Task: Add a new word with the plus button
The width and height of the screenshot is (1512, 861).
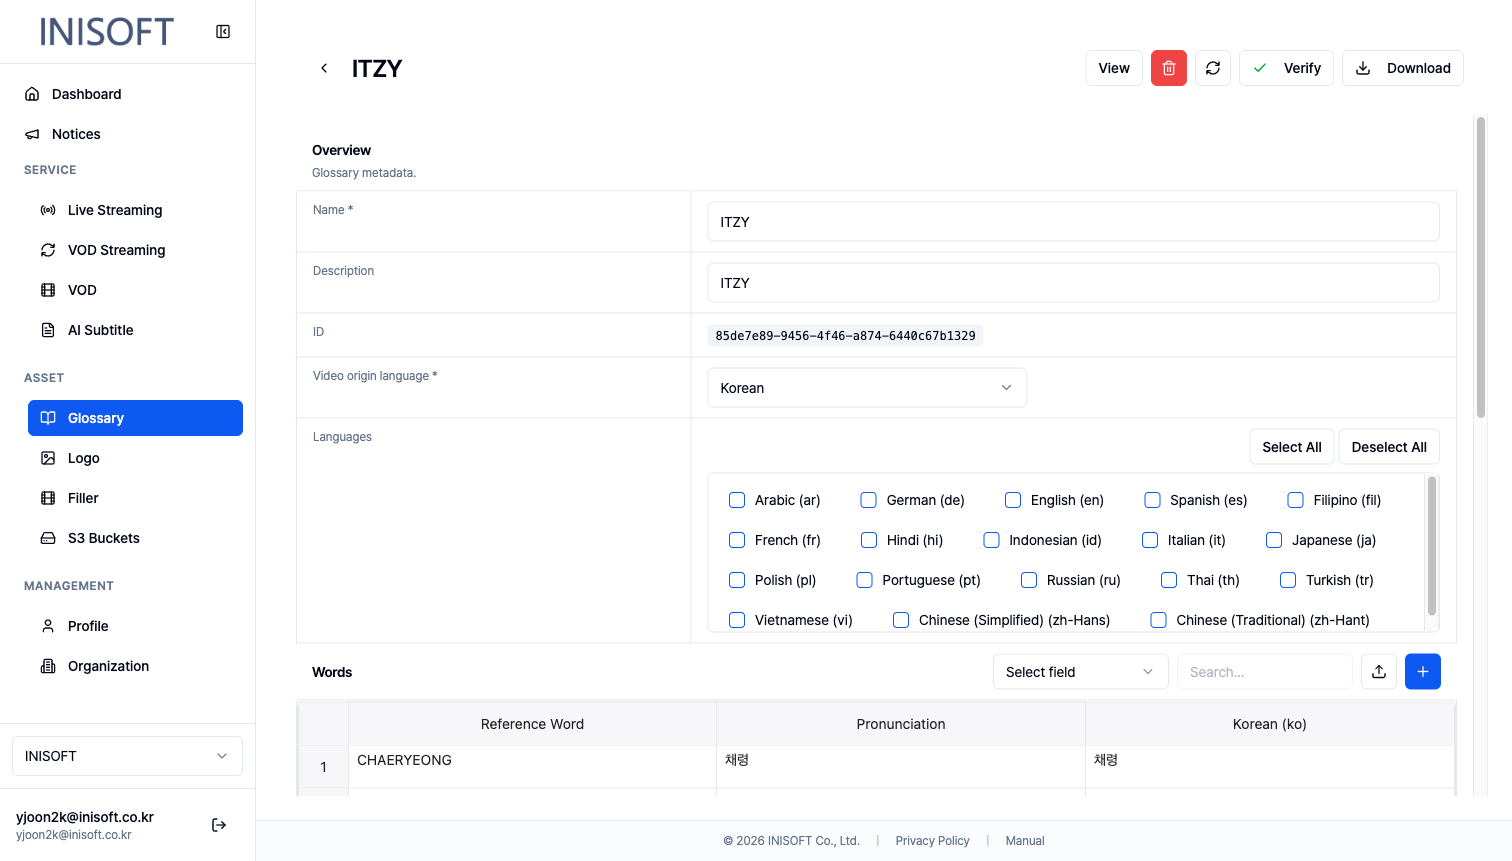Action: 1423,672
